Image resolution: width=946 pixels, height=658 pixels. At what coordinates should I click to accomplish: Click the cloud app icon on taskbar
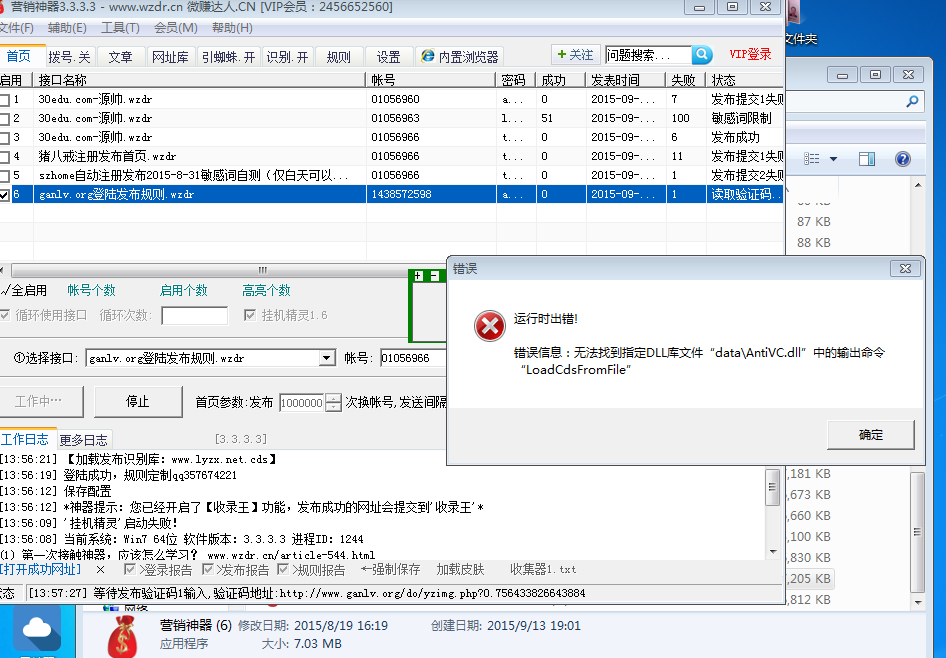37,628
